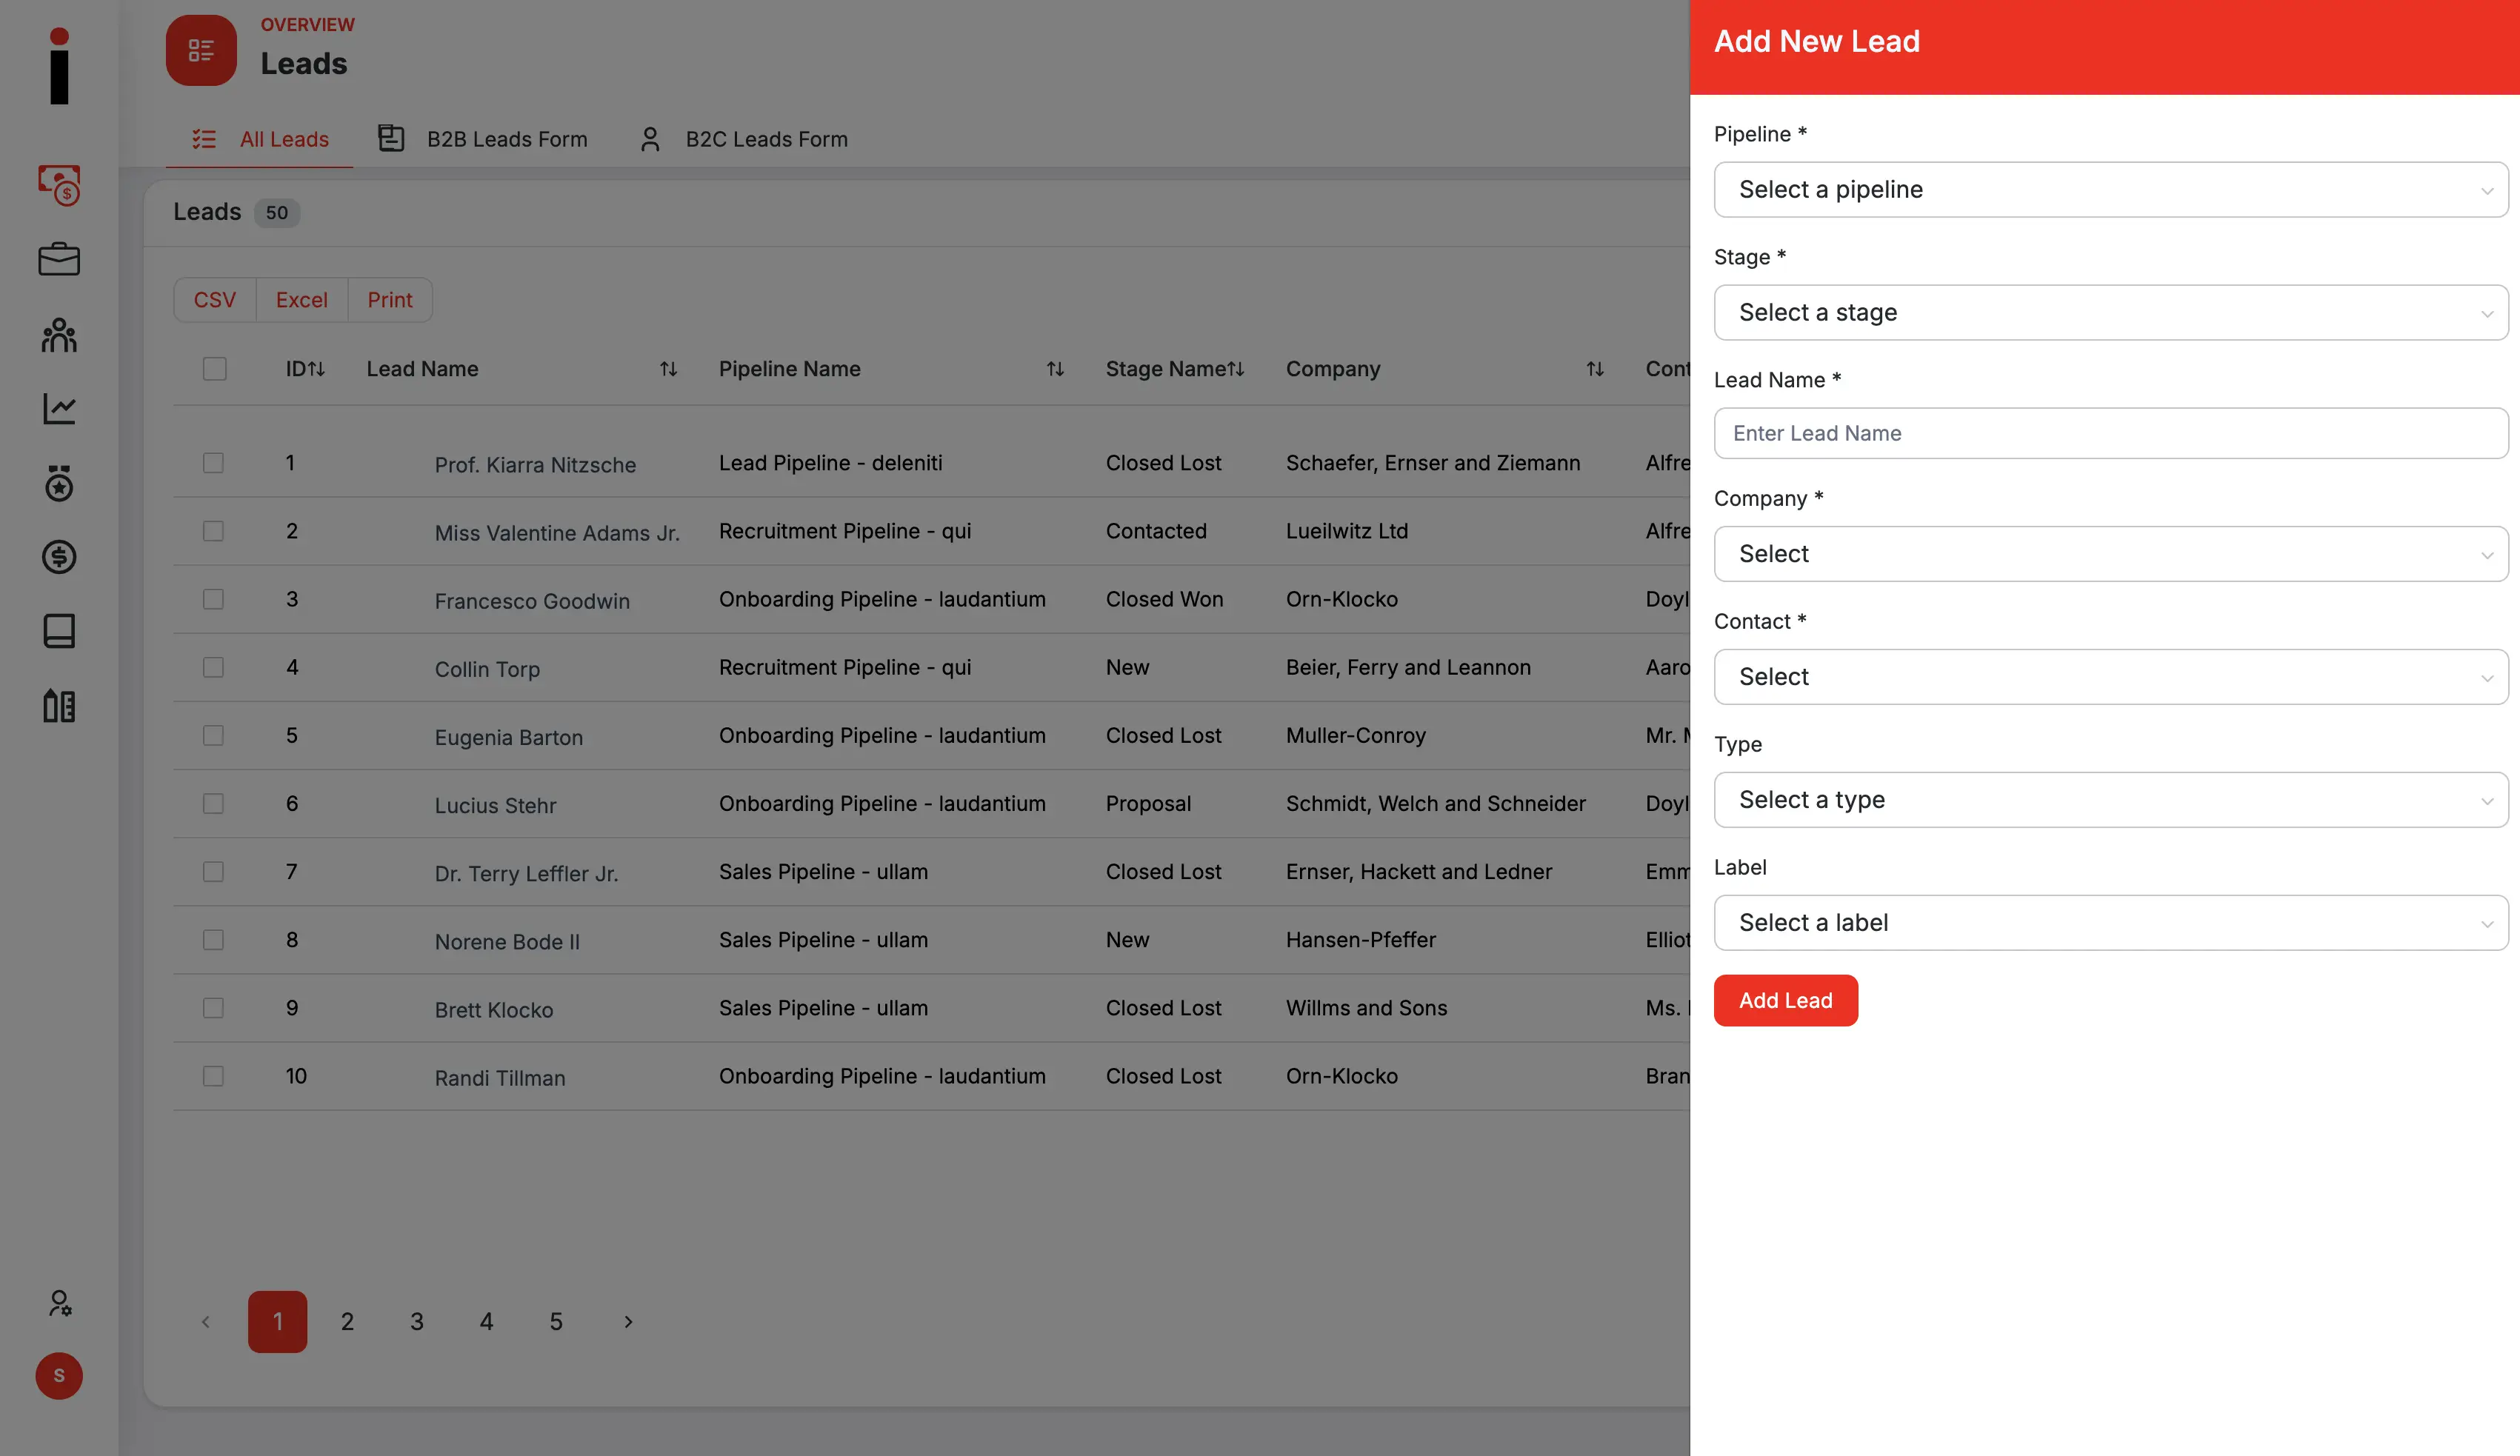Open the Select a pipeline dropdown
The height and width of the screenshot is (1456, 2520).
pyautogui.click(x=2111, y=190)
